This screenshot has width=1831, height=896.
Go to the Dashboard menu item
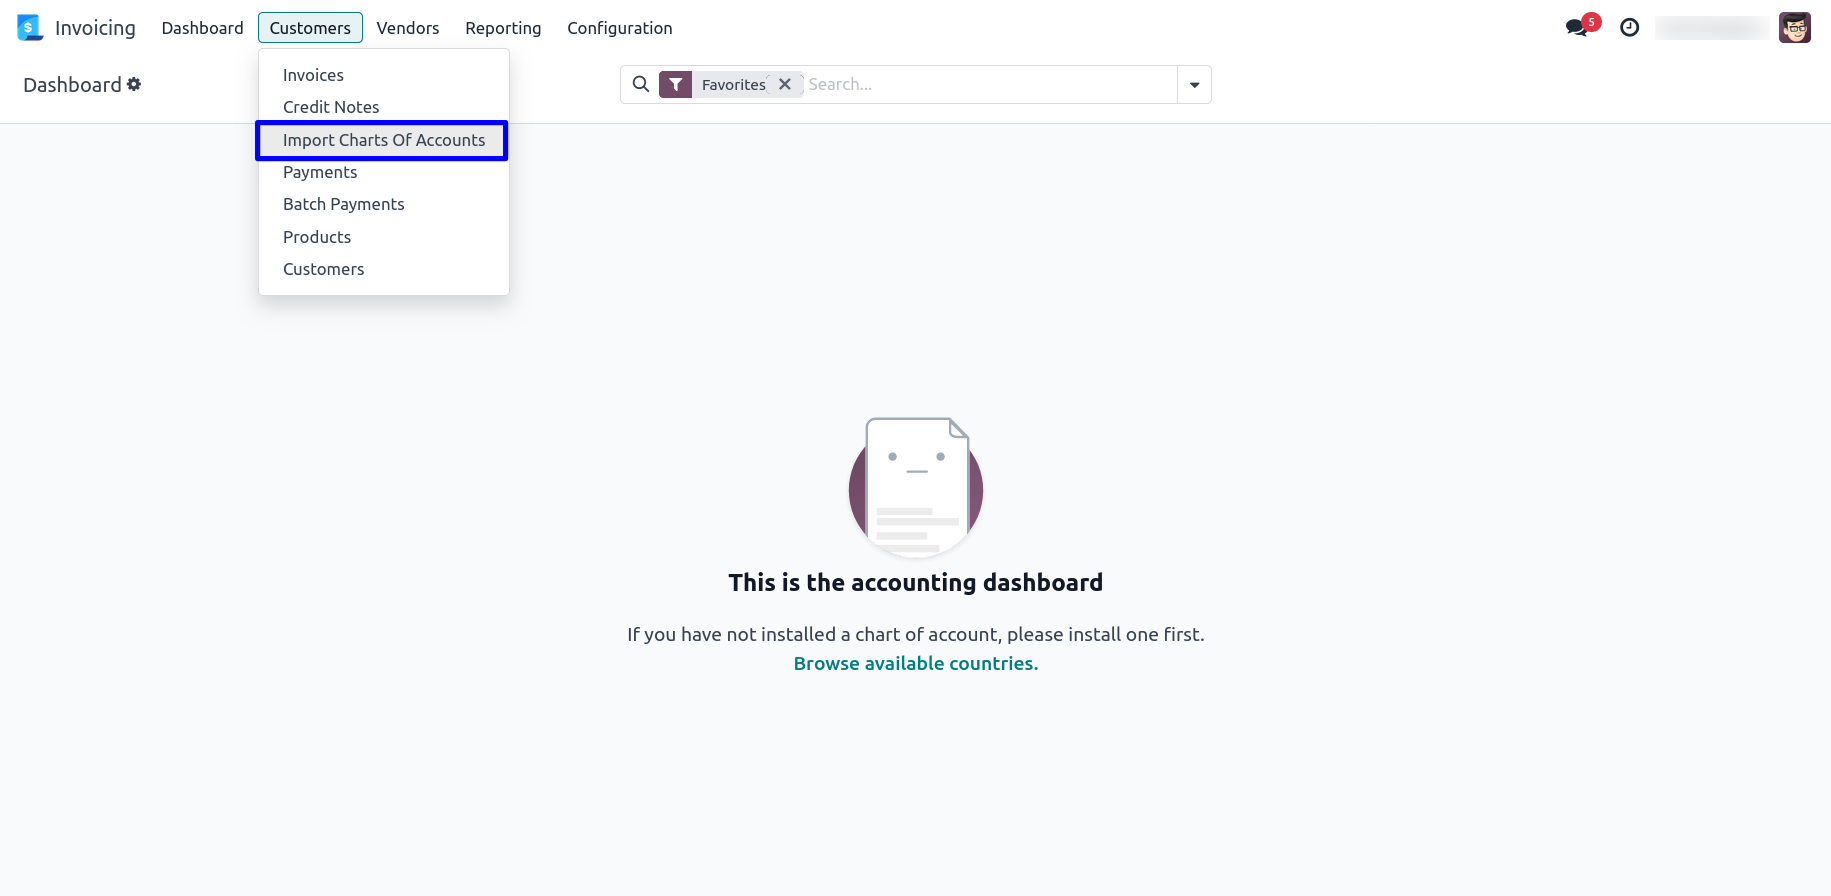tap(202, 28)
